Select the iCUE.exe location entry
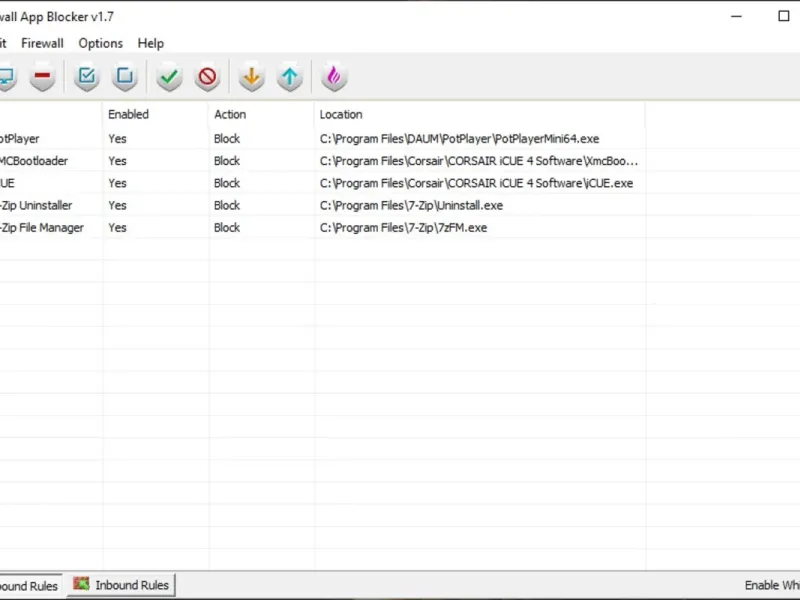The height and width of the screenshot is (600, 800). click(x=476, y=183)
